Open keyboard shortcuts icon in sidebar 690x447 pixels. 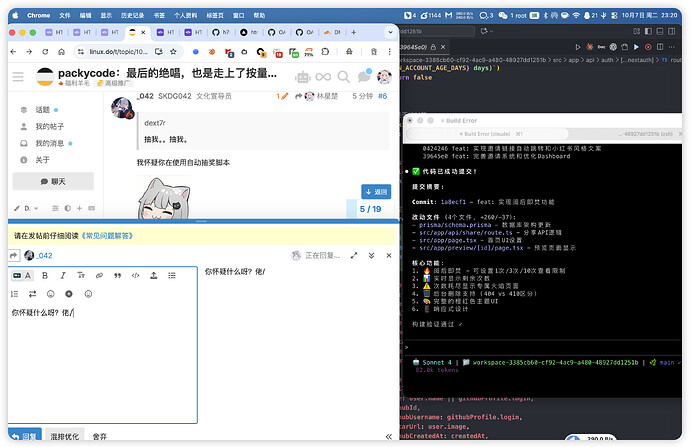pos(92,208)
